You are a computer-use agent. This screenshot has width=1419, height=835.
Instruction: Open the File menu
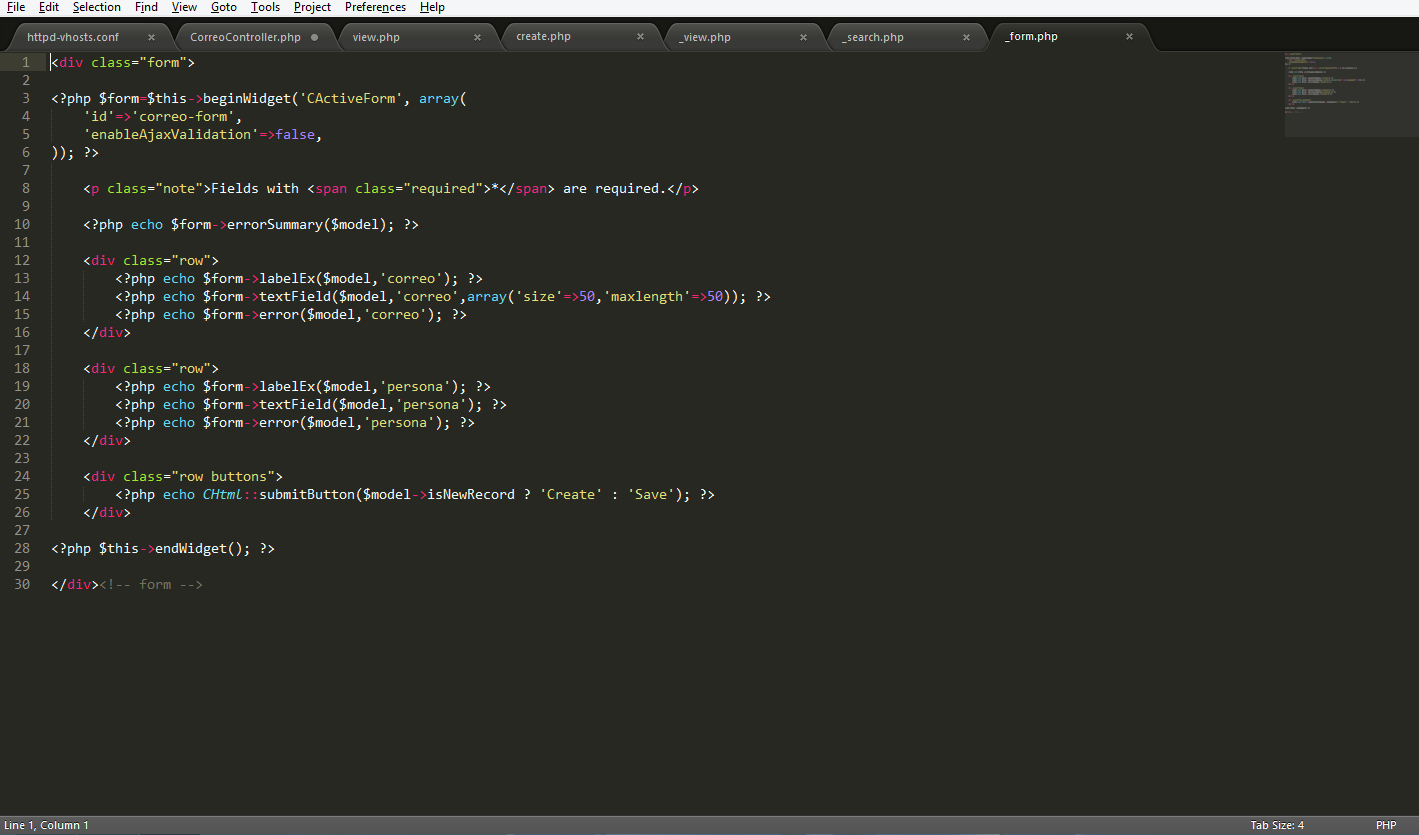(x=15, y=7)
